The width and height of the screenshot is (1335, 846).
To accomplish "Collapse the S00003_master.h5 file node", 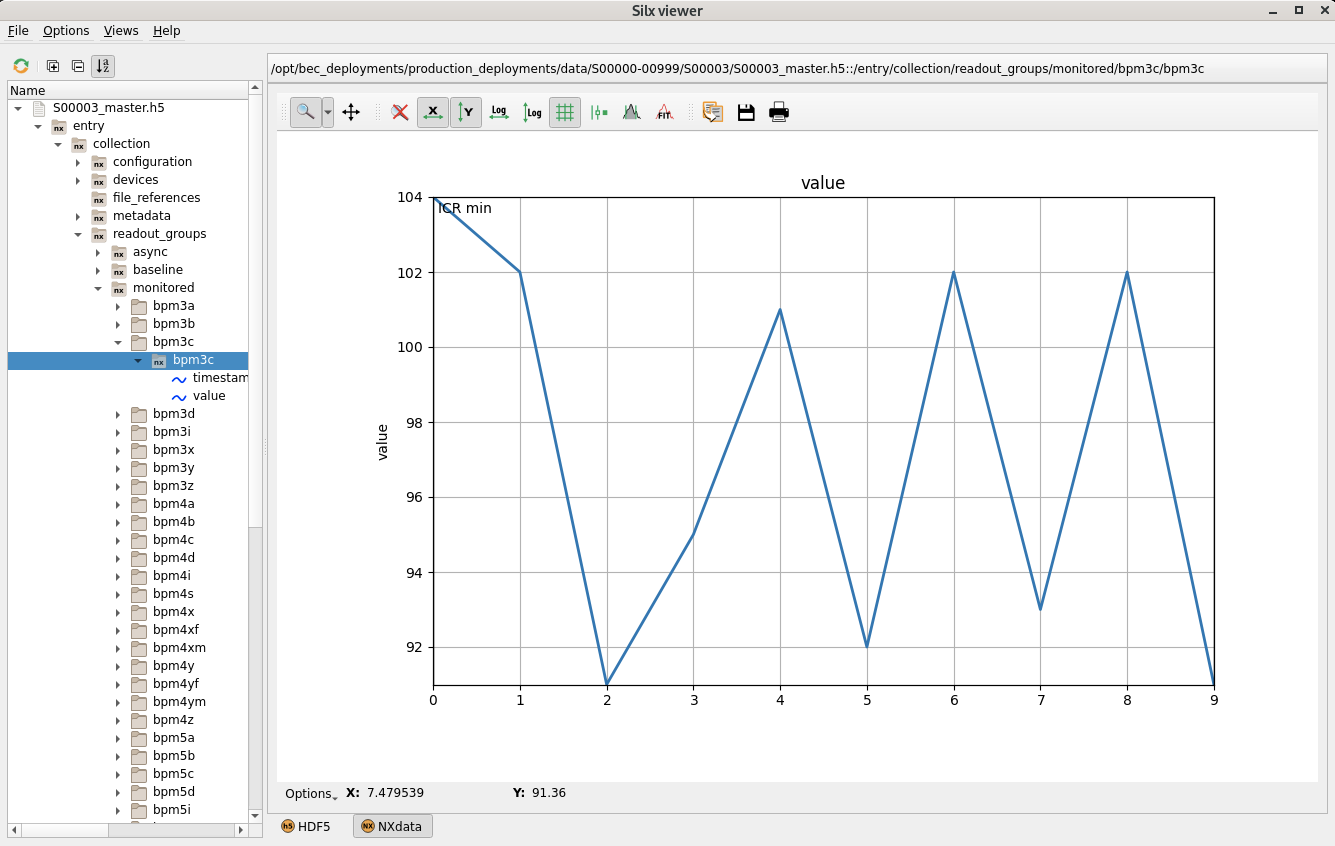I will point(18,108).
